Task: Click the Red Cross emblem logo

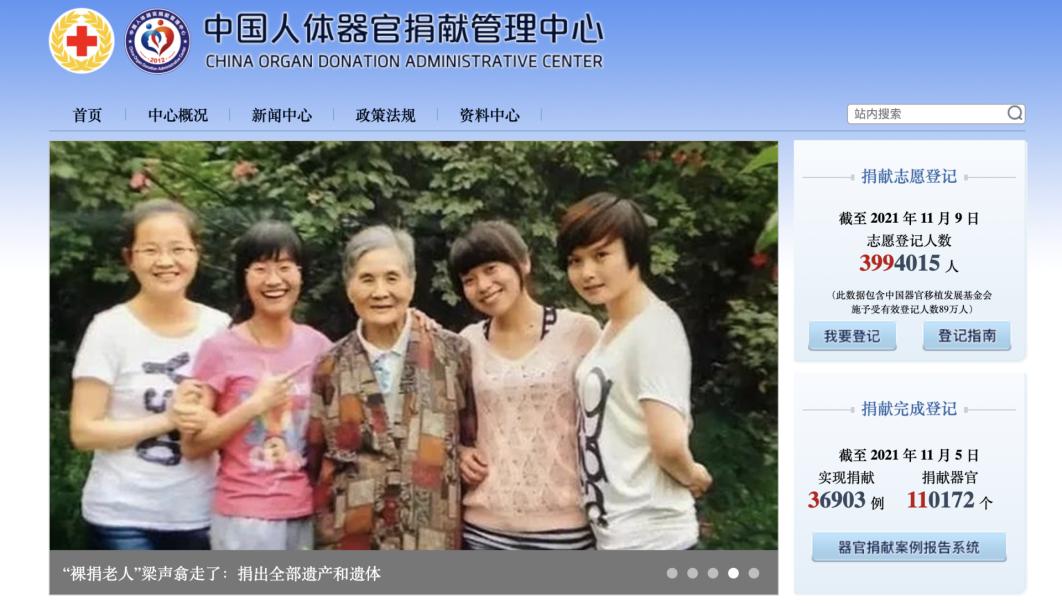Action: click(81, 41)
